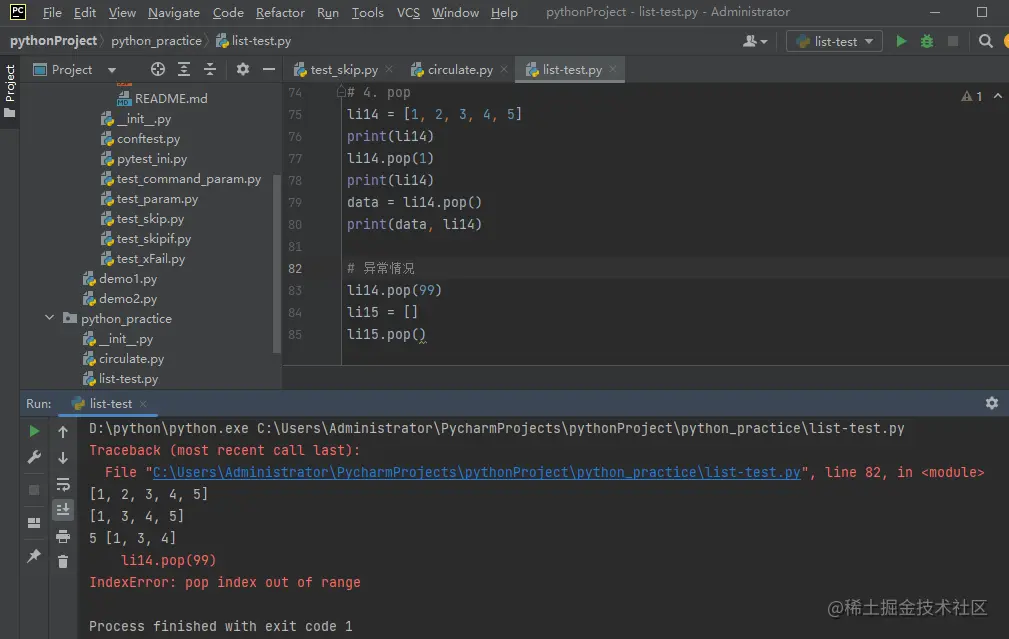This screenshot has width=1009, height=639.
Task: Collapse the python_practice folder
Action: click(50, 318)
